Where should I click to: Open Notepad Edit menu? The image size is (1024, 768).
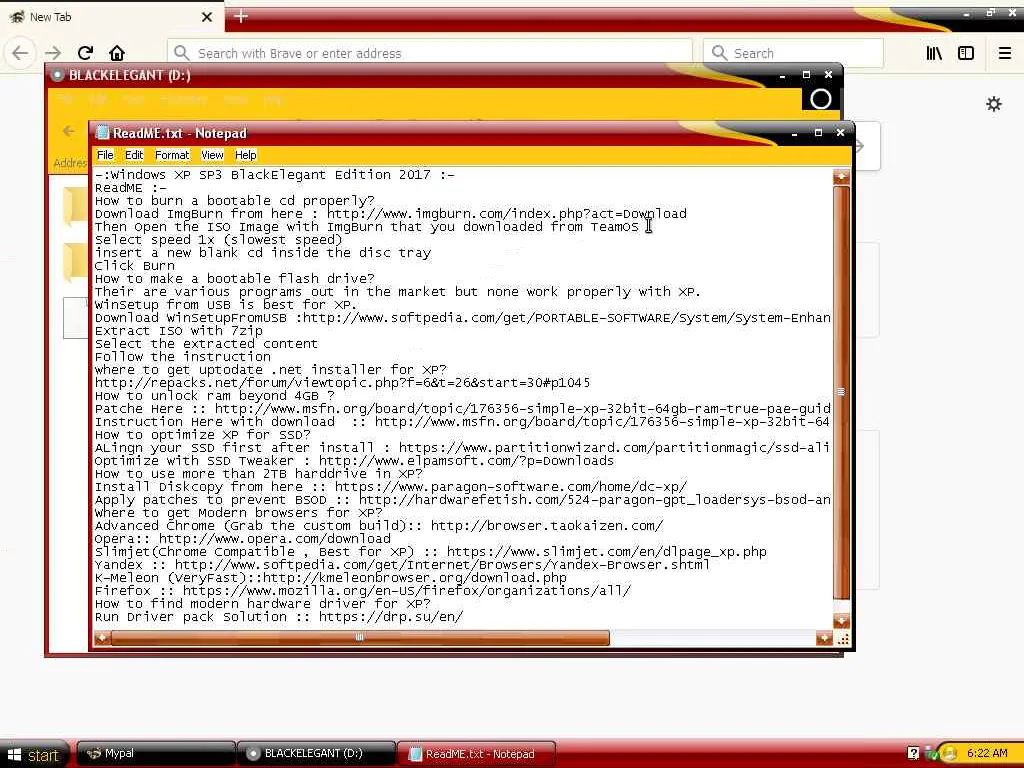(x=134, y=155)
